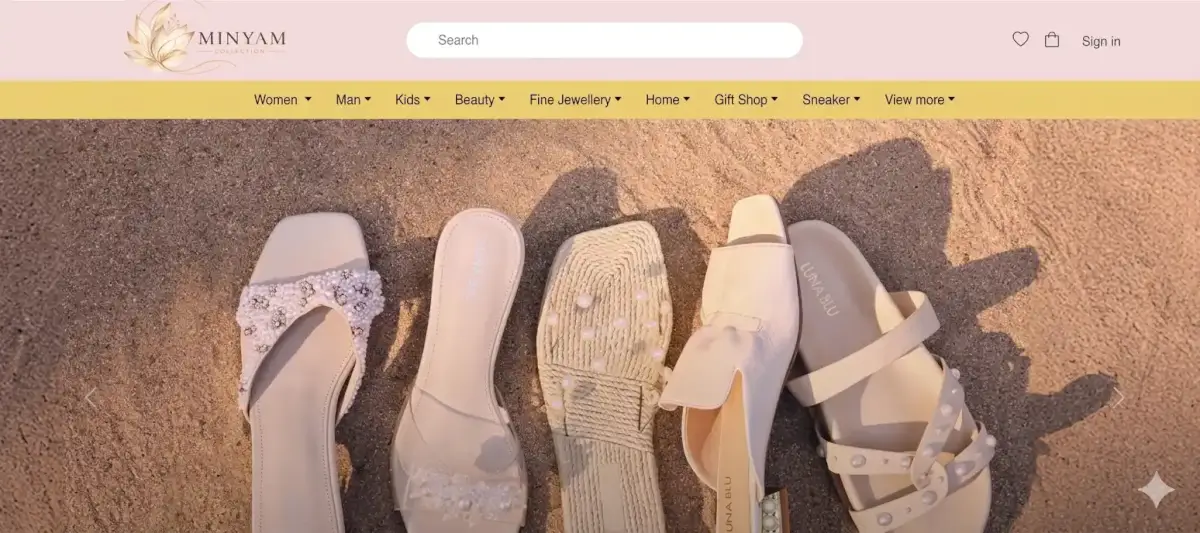Viewport: 1200px width, 533px height.
Task: Expand the Fine Jewellery dropdown menu
Action: pos(575,99)
